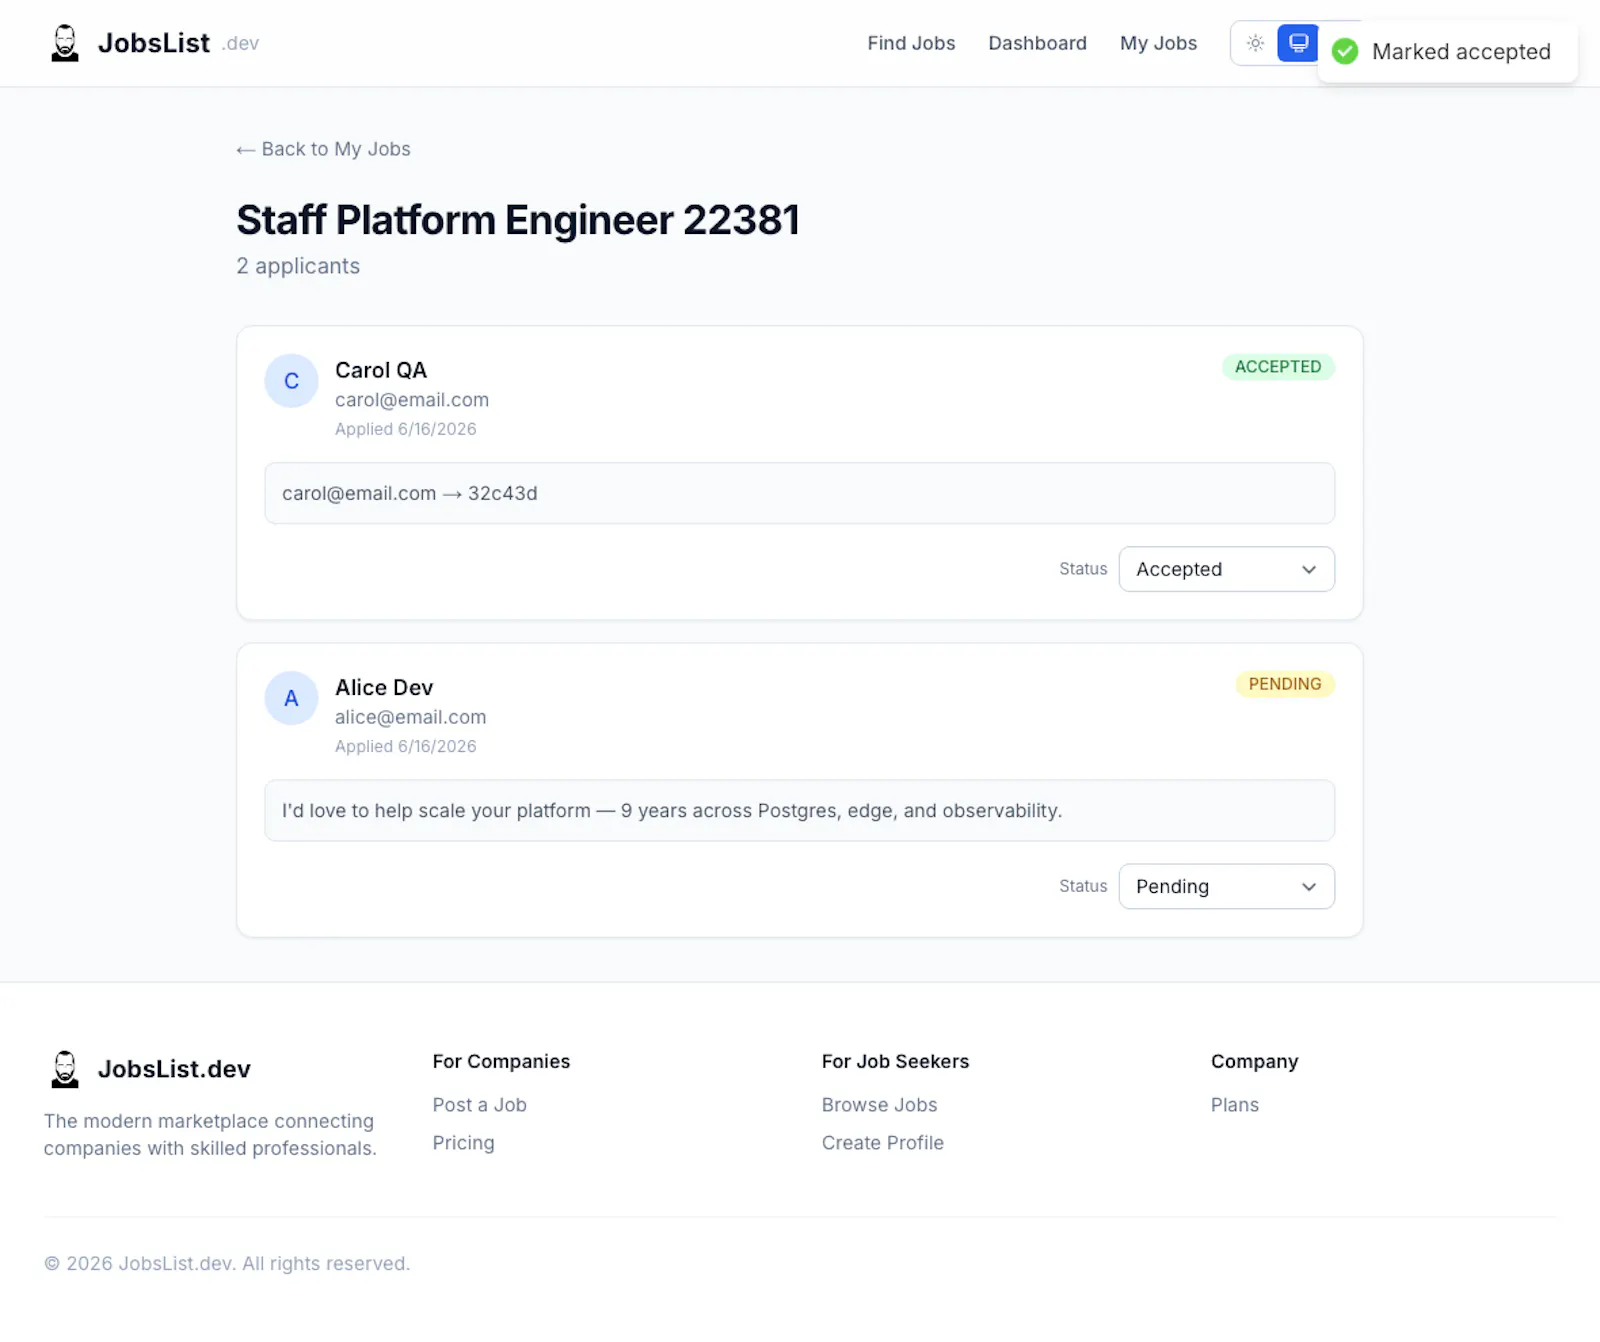
Task: Click the Staff Platform Engineer 22381 title
Action: [518, 220]
